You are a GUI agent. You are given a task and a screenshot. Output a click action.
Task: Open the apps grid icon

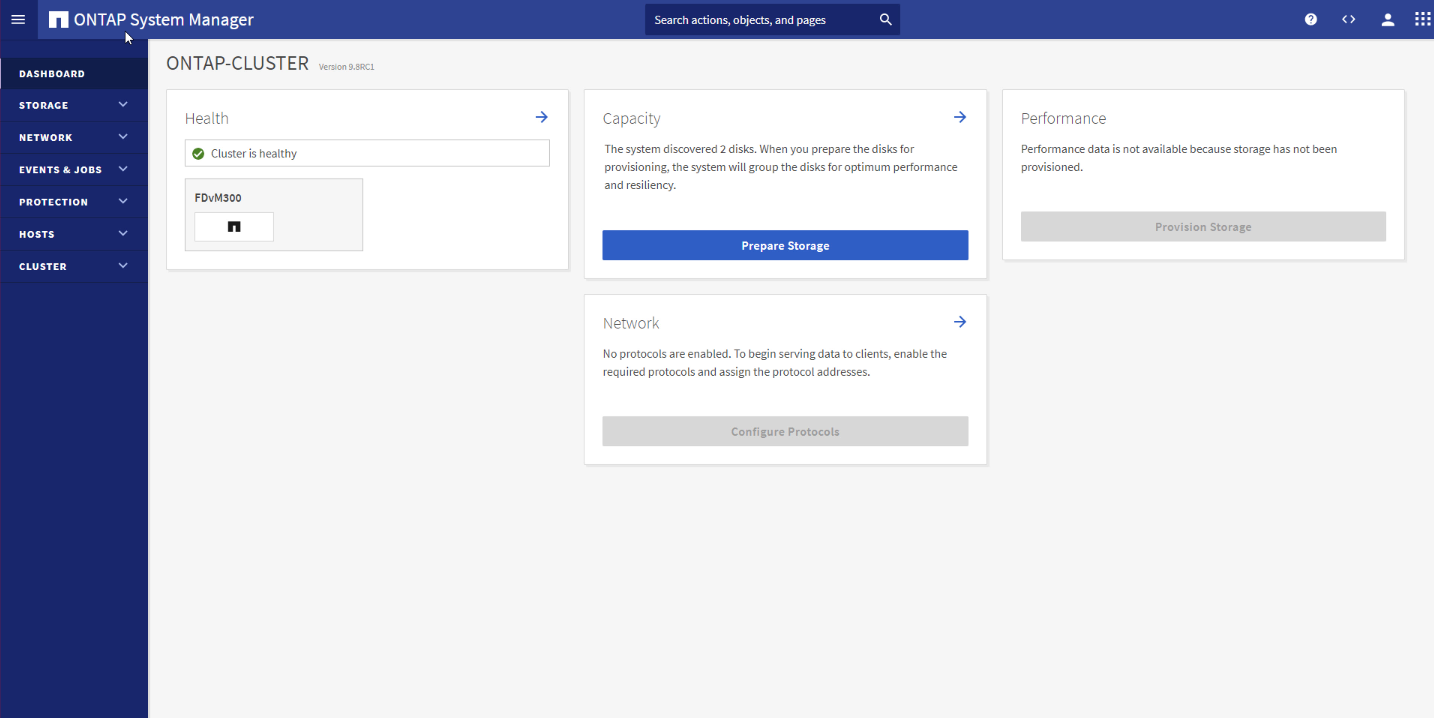[1422, 19]
